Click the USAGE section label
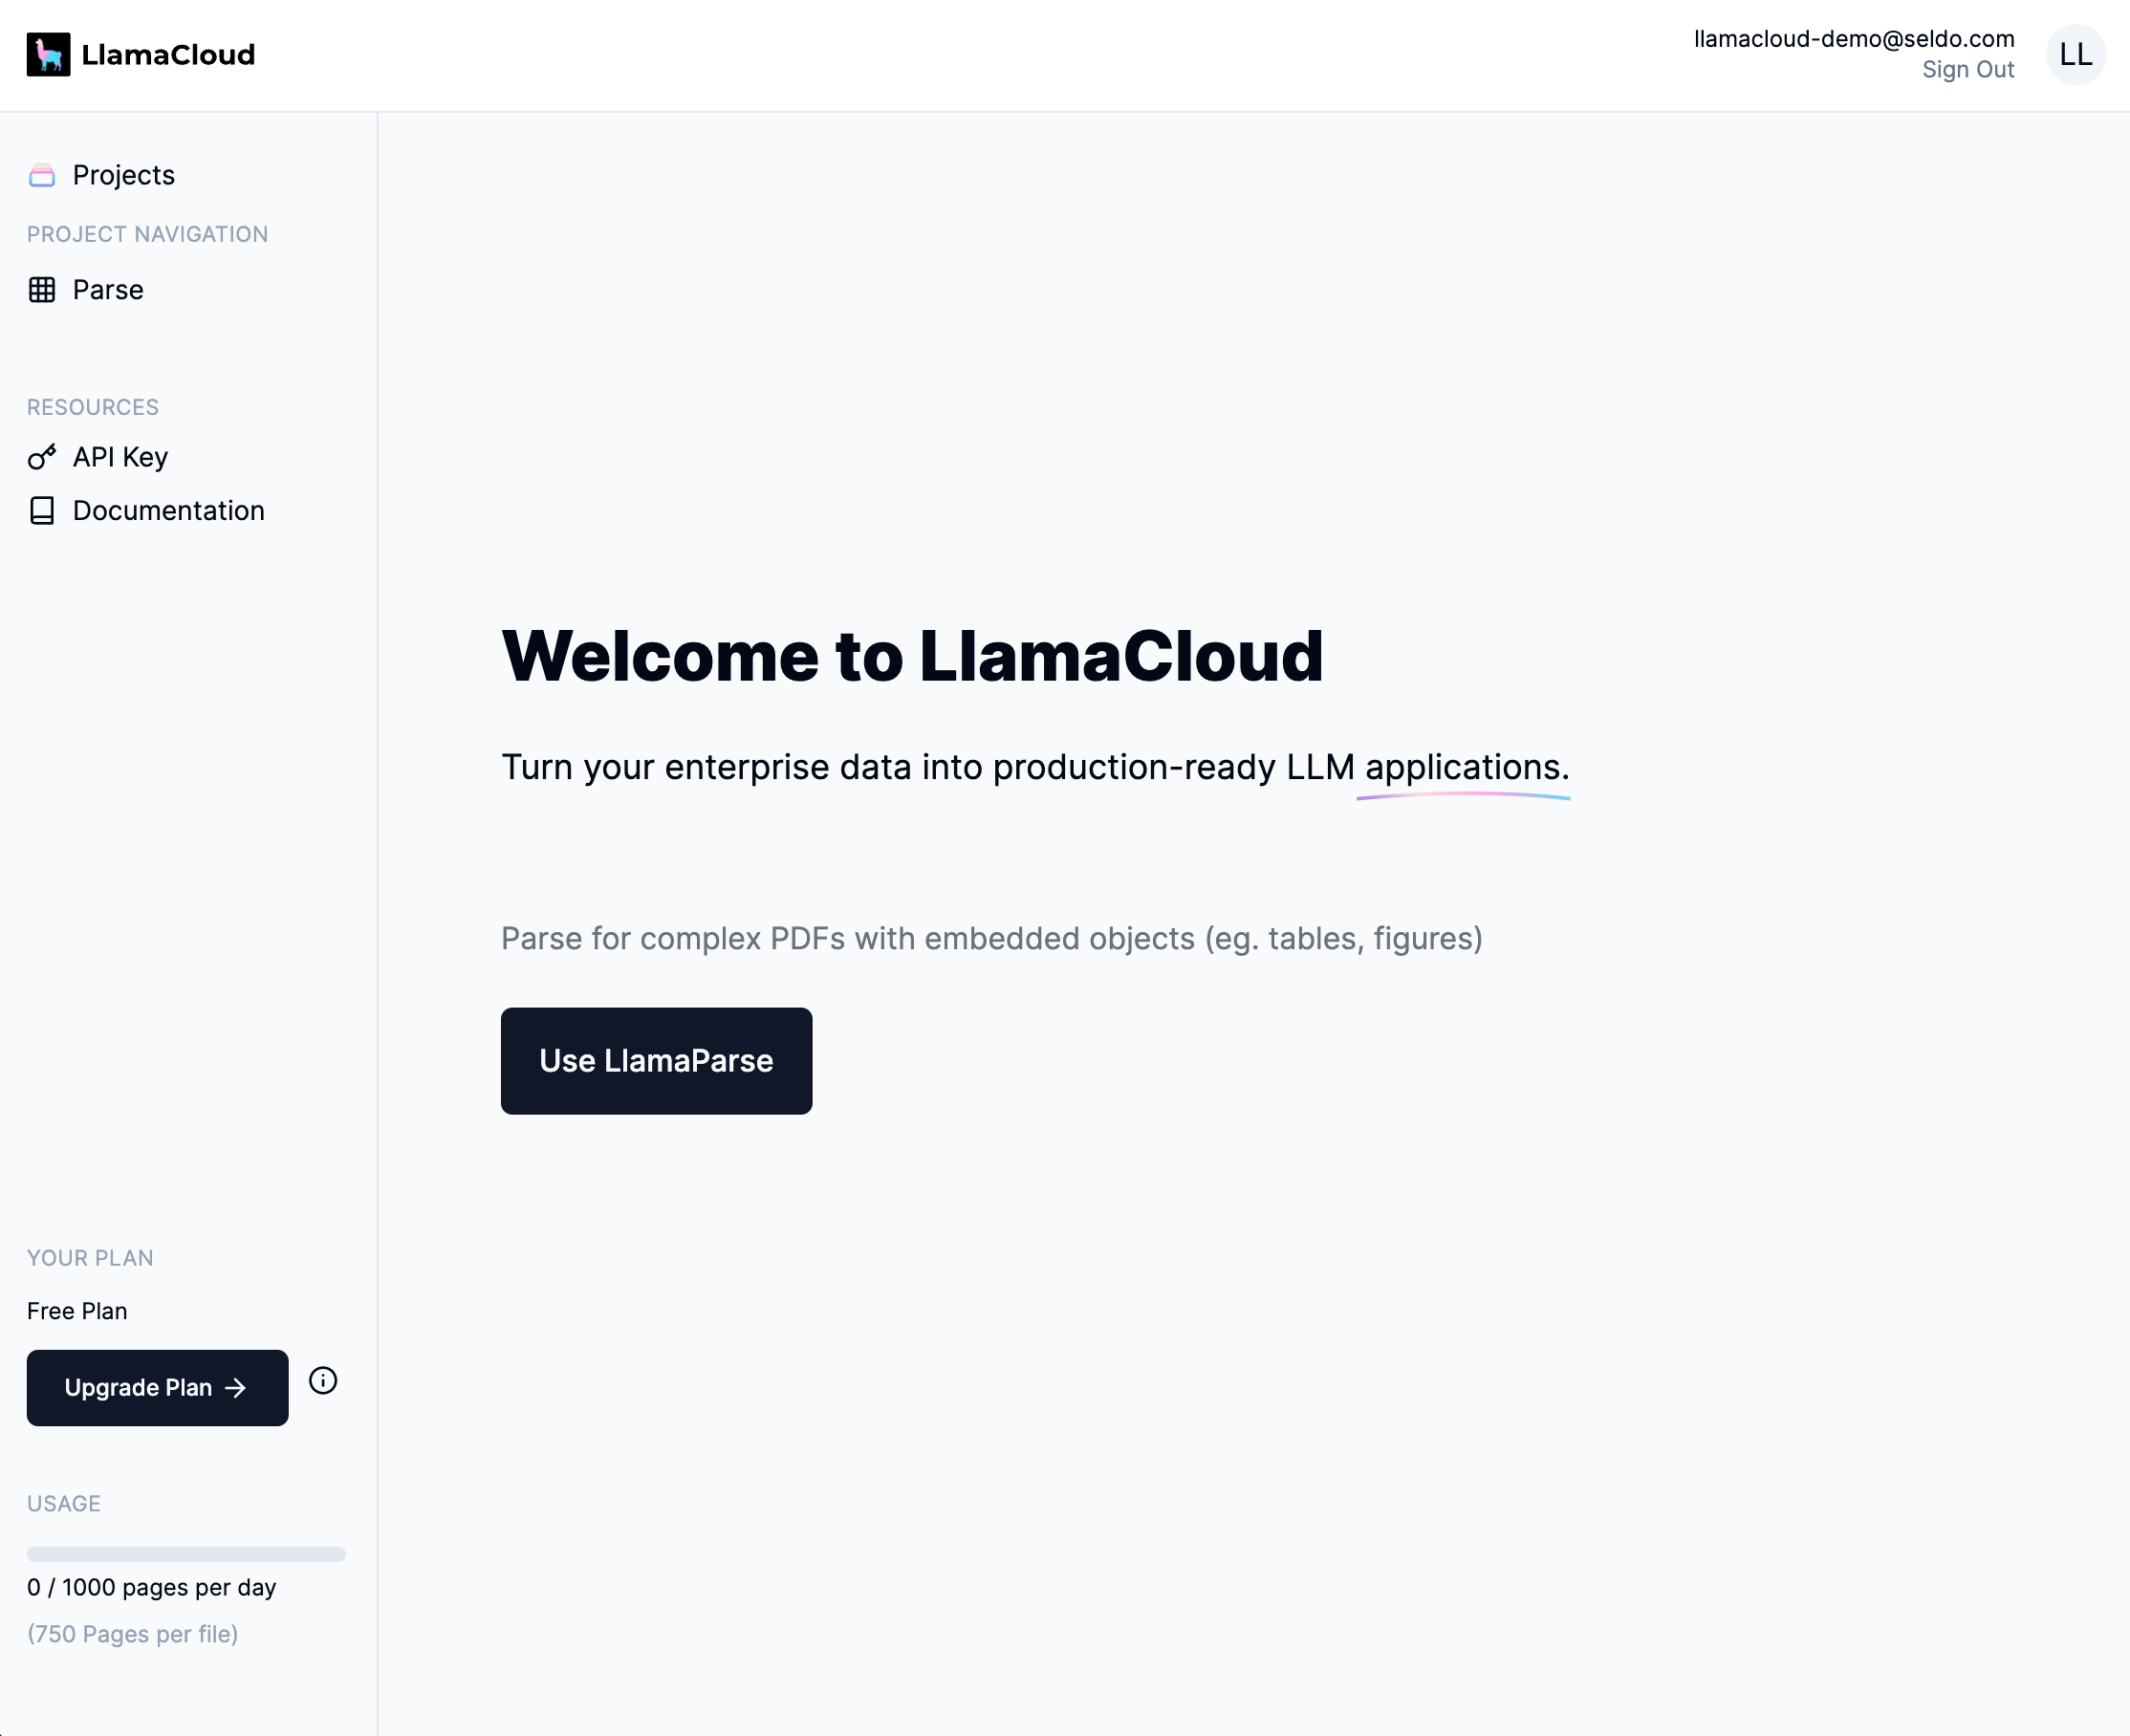2130x1736 pixels. point(64,1504)
